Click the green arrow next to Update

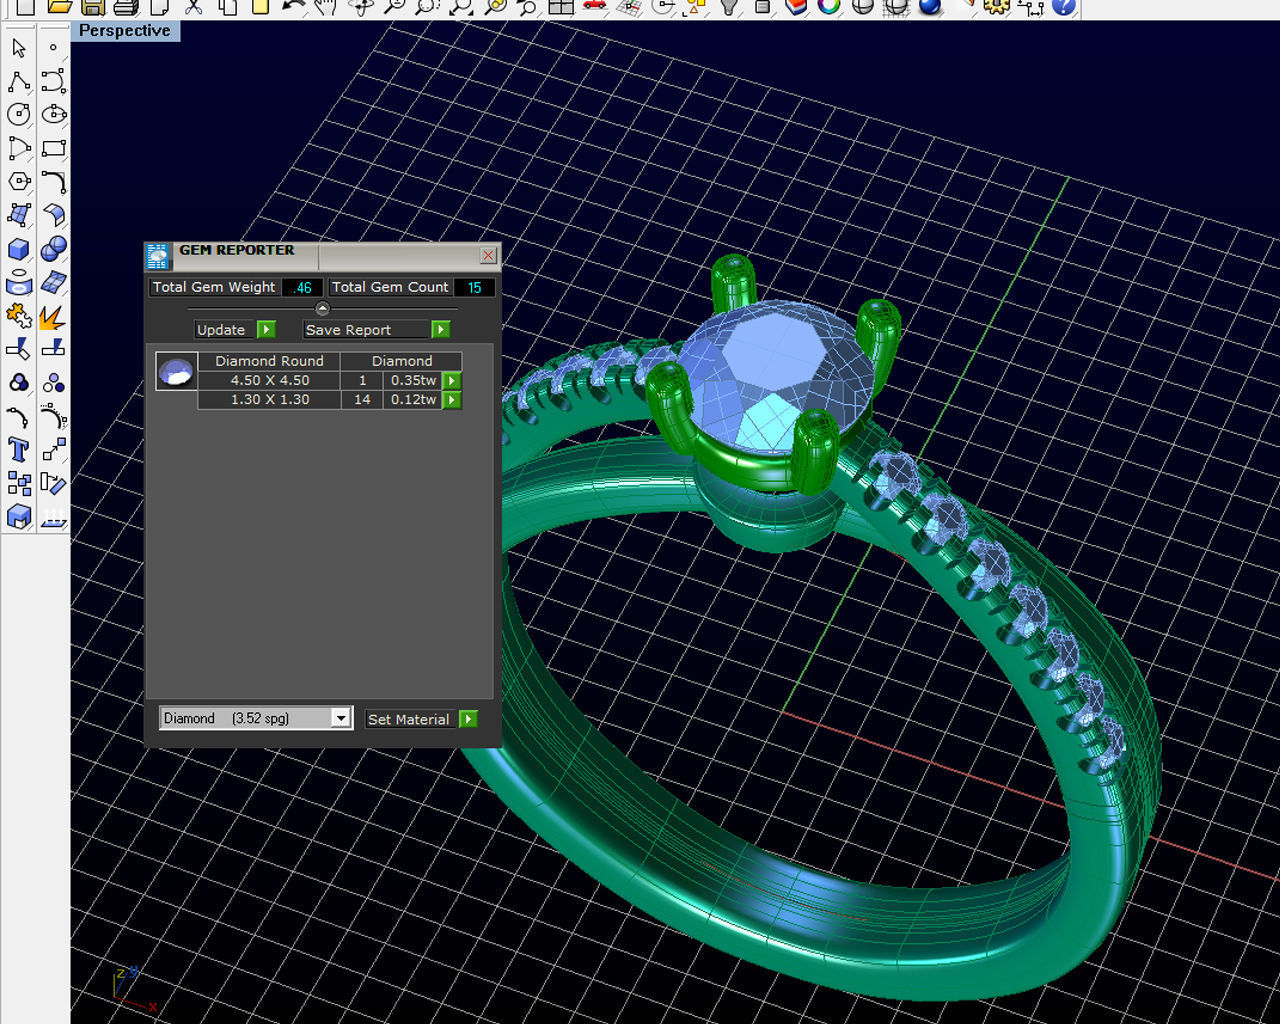(x=266, y=330)
